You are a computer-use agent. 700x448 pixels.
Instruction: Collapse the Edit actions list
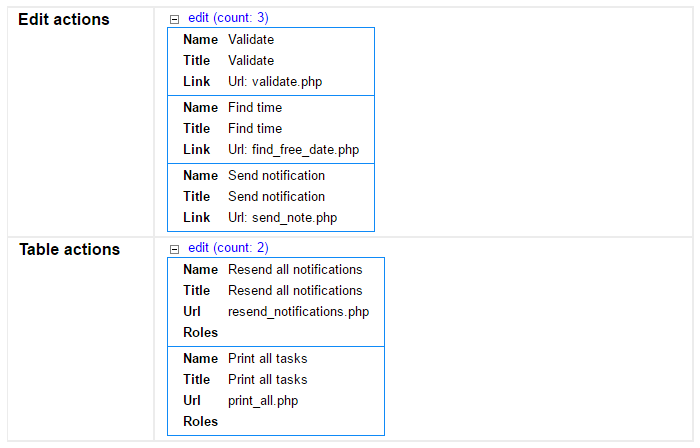(x=175, y=19)
